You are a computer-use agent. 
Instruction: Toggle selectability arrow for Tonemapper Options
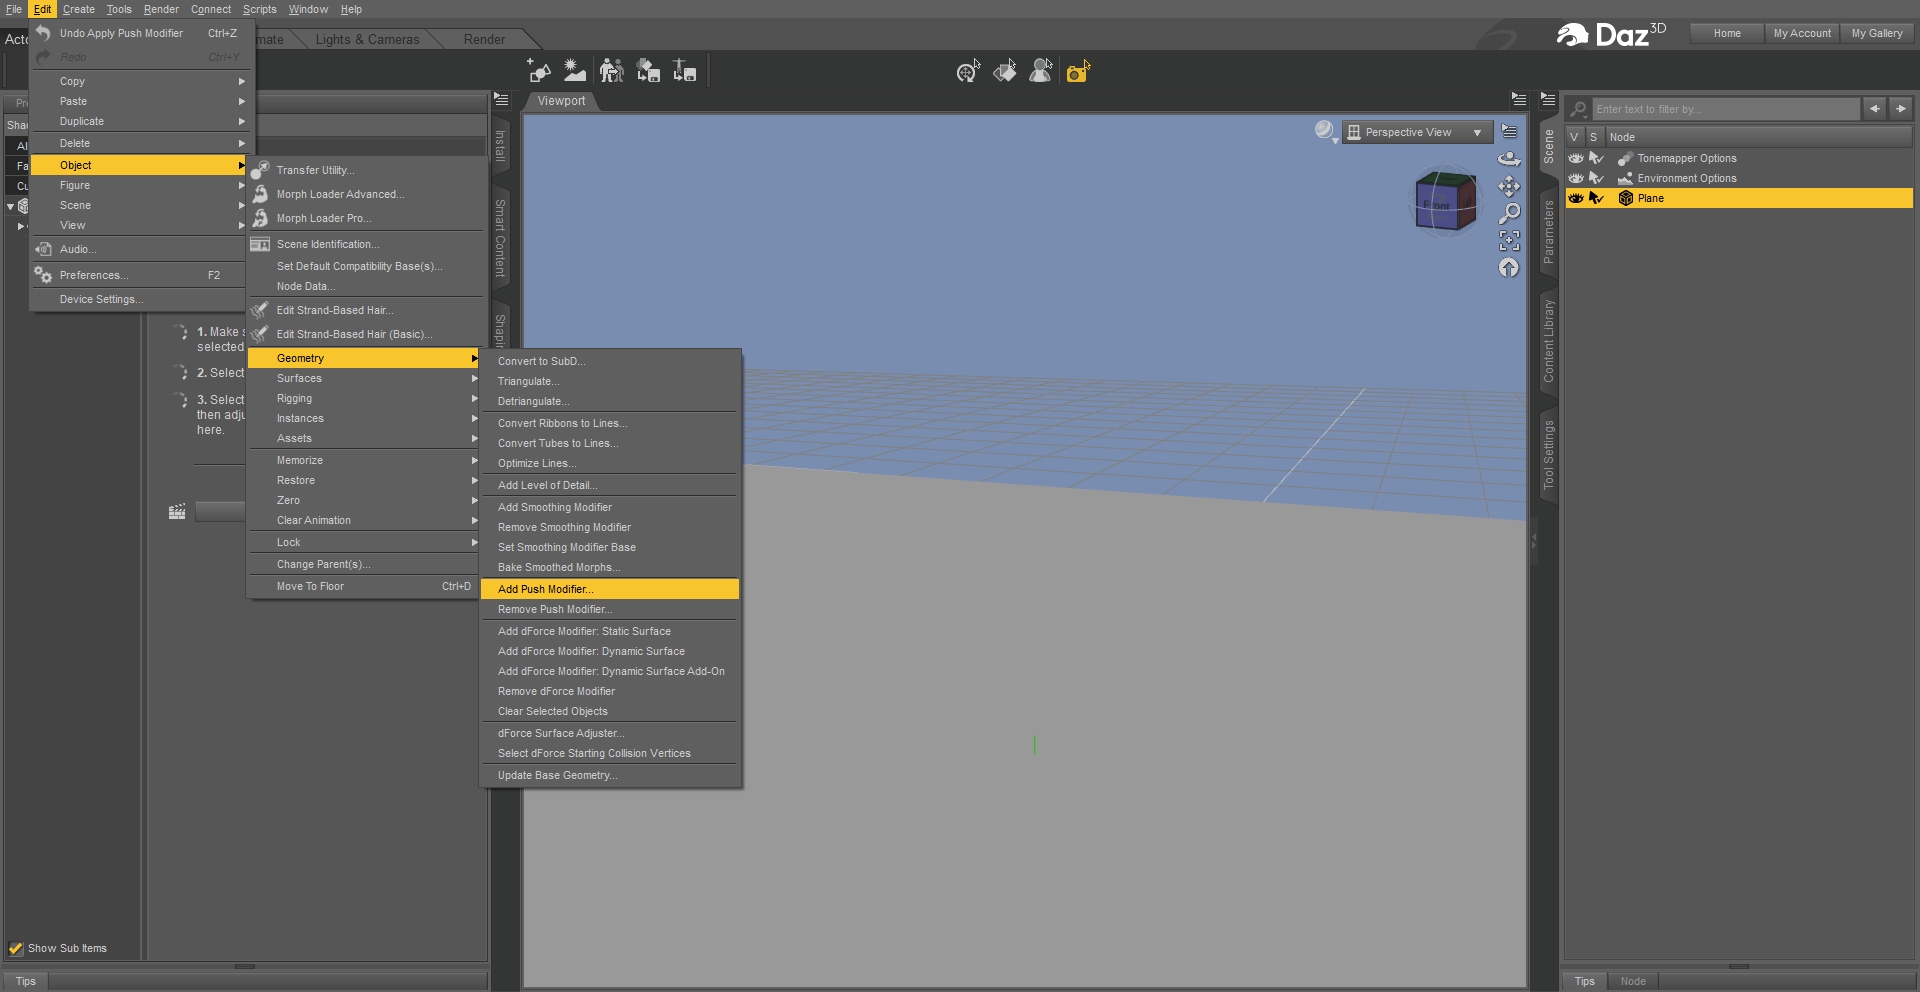(x=1596, y=158)
